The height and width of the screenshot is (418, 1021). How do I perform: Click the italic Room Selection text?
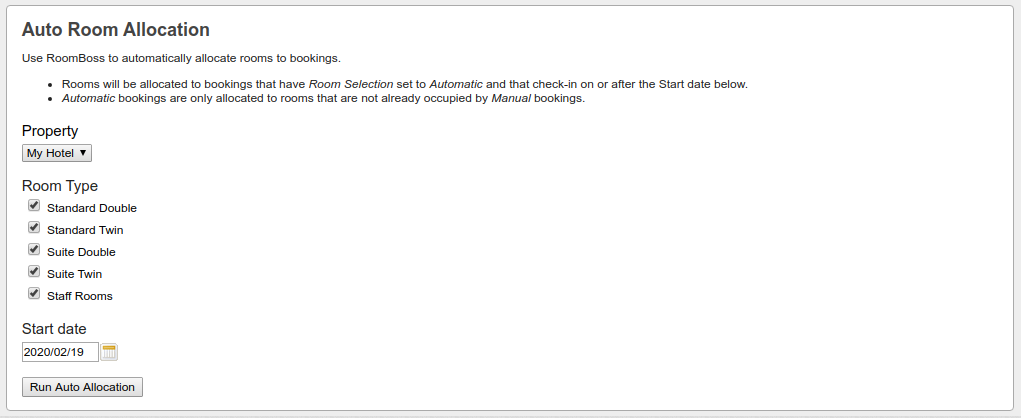tap(351, 84)
